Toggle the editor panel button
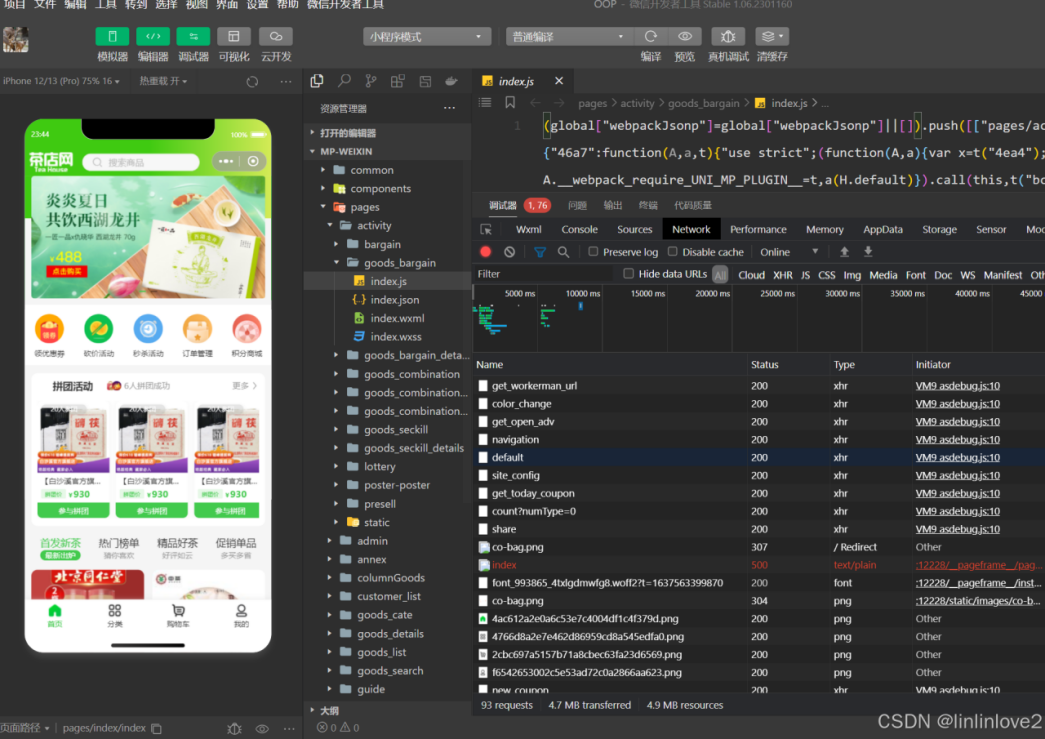Screen dimensions: 1045x739 click(153, 37)
